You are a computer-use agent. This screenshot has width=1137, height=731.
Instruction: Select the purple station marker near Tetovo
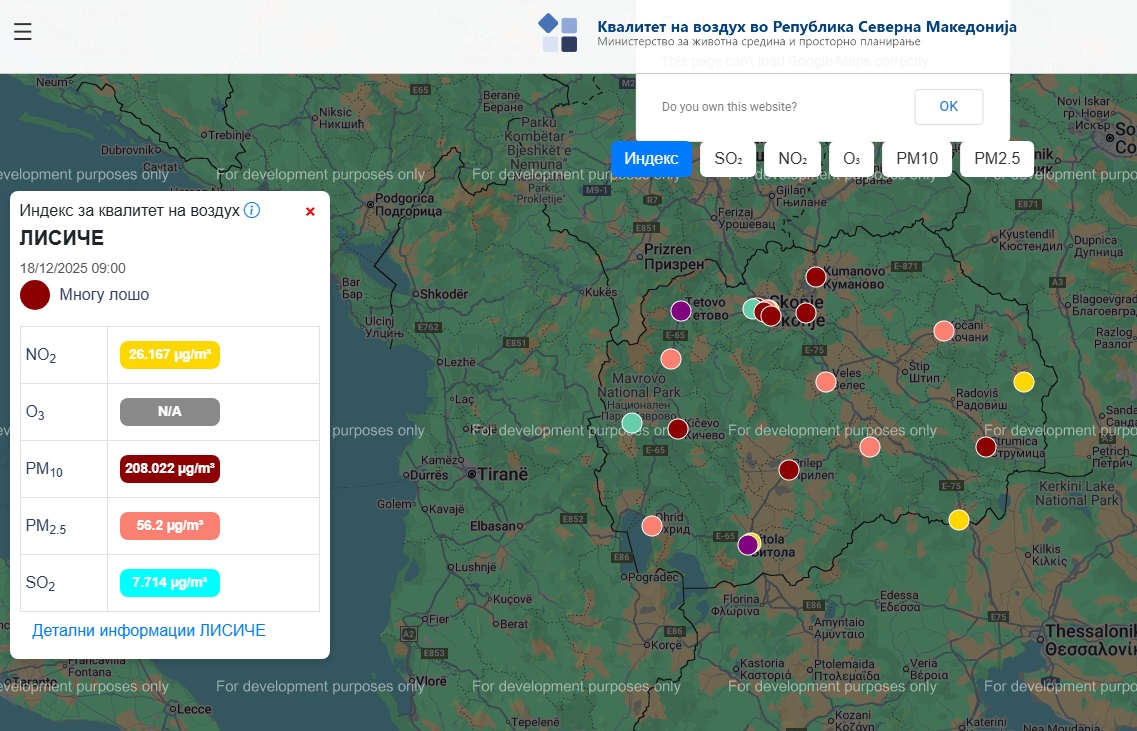pyautogui.click(x=681, y=311)
